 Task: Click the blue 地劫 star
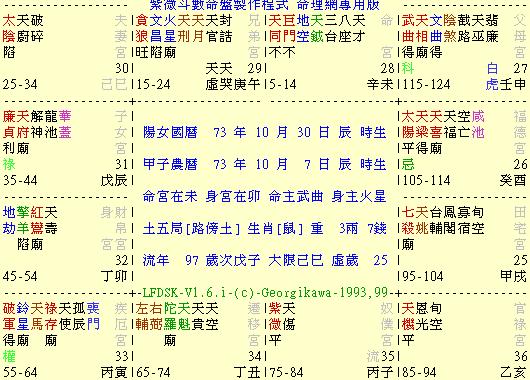(9, 220)
